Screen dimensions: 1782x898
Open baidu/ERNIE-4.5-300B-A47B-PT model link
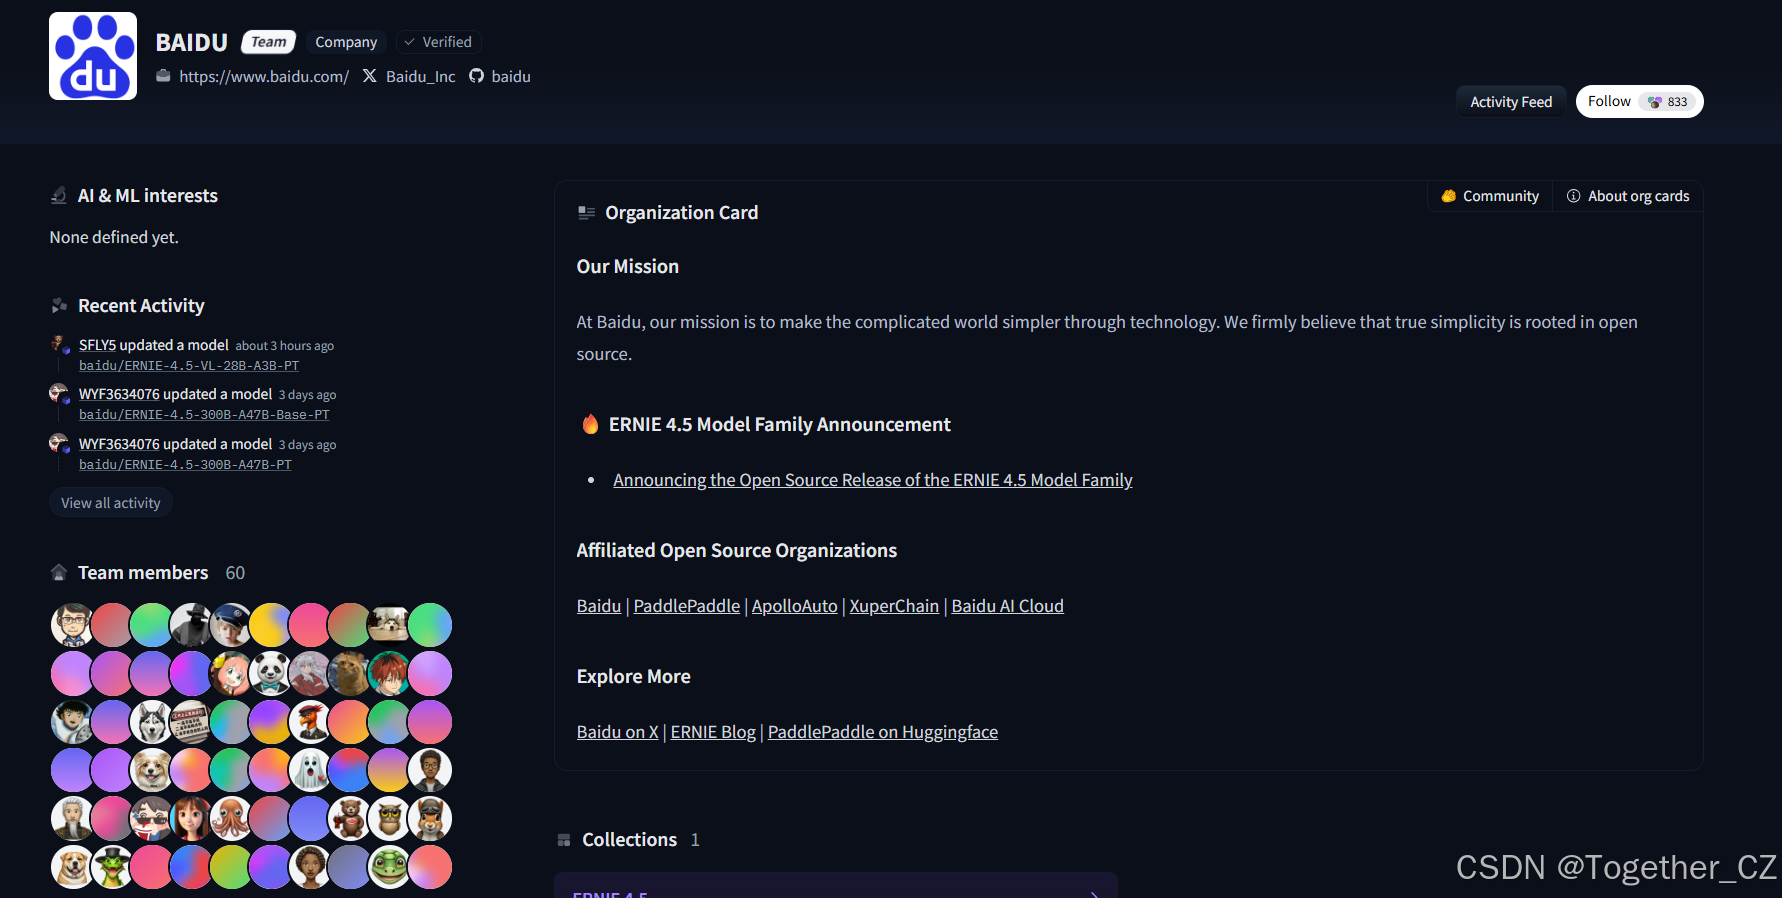click(x=185, y=465)
